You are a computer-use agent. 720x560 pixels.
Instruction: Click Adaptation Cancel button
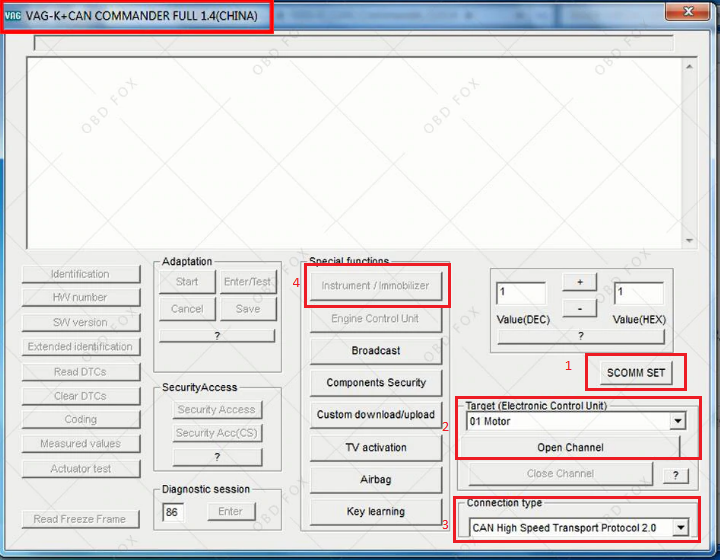pos(187,309)
